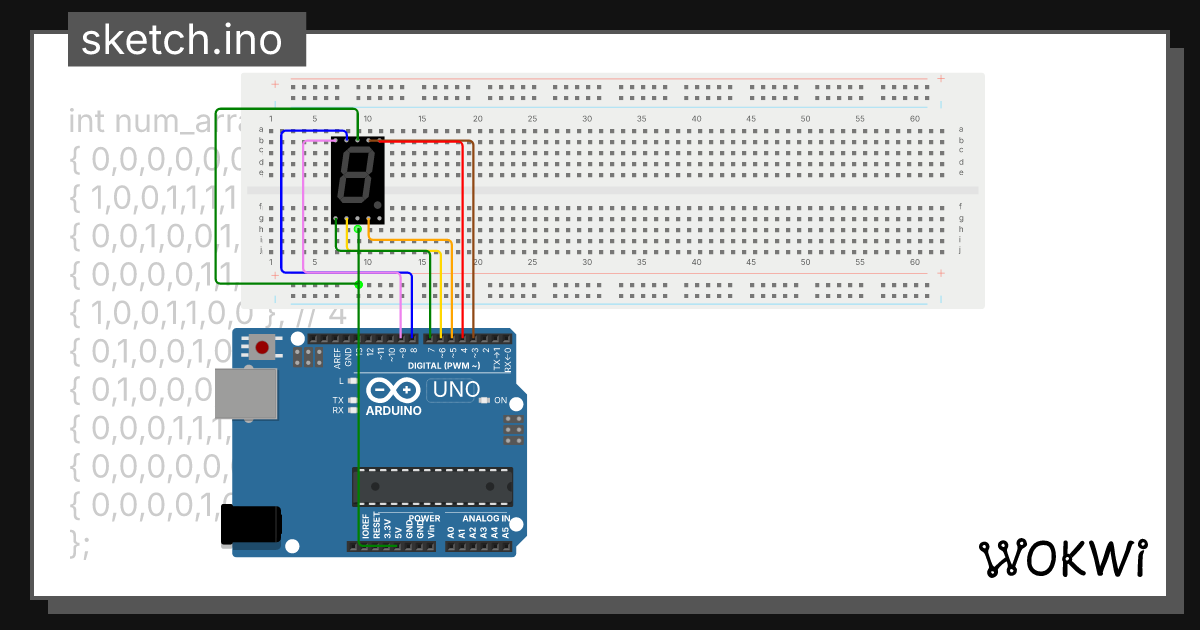The width and height of the screenshot is (1200, 630).
Task: Click the L indicator LED
Action: 352,381
